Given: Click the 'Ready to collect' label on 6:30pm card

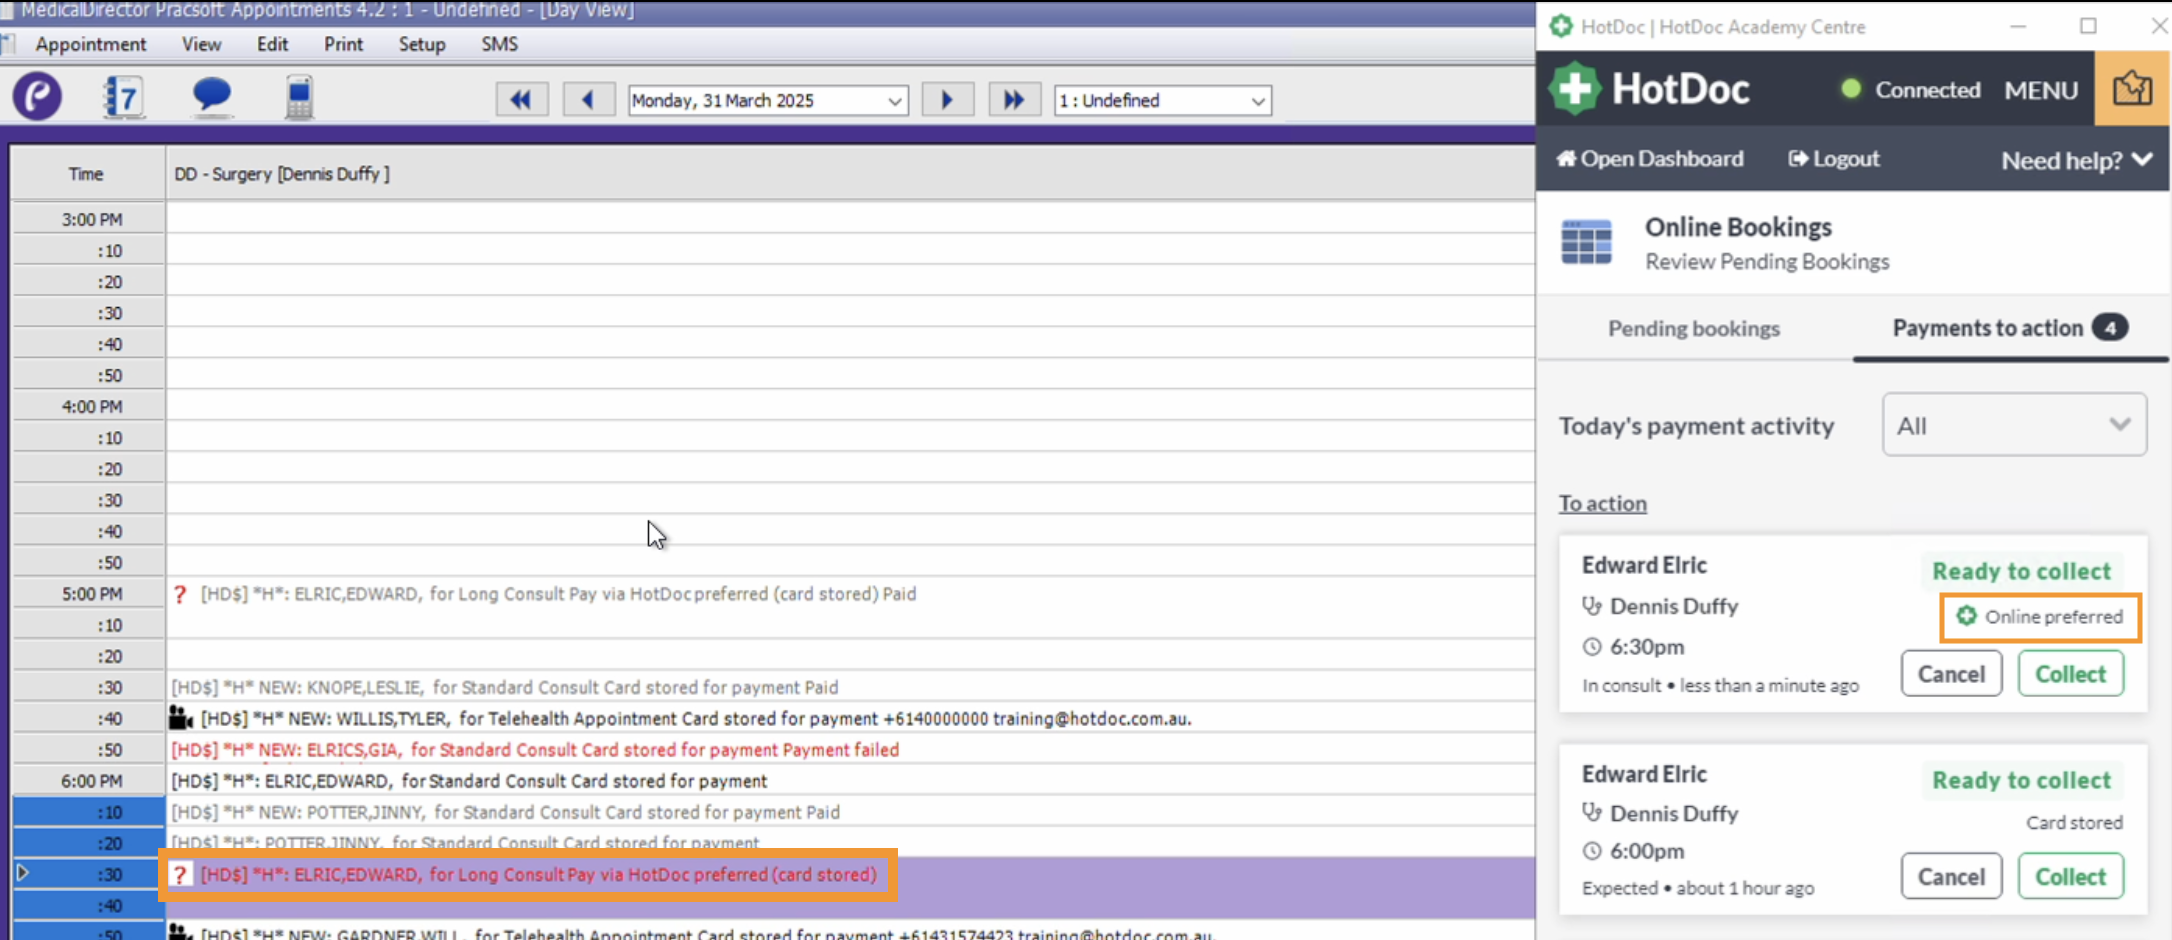Looking at the screenshot, I should (x=2021, y=571).
